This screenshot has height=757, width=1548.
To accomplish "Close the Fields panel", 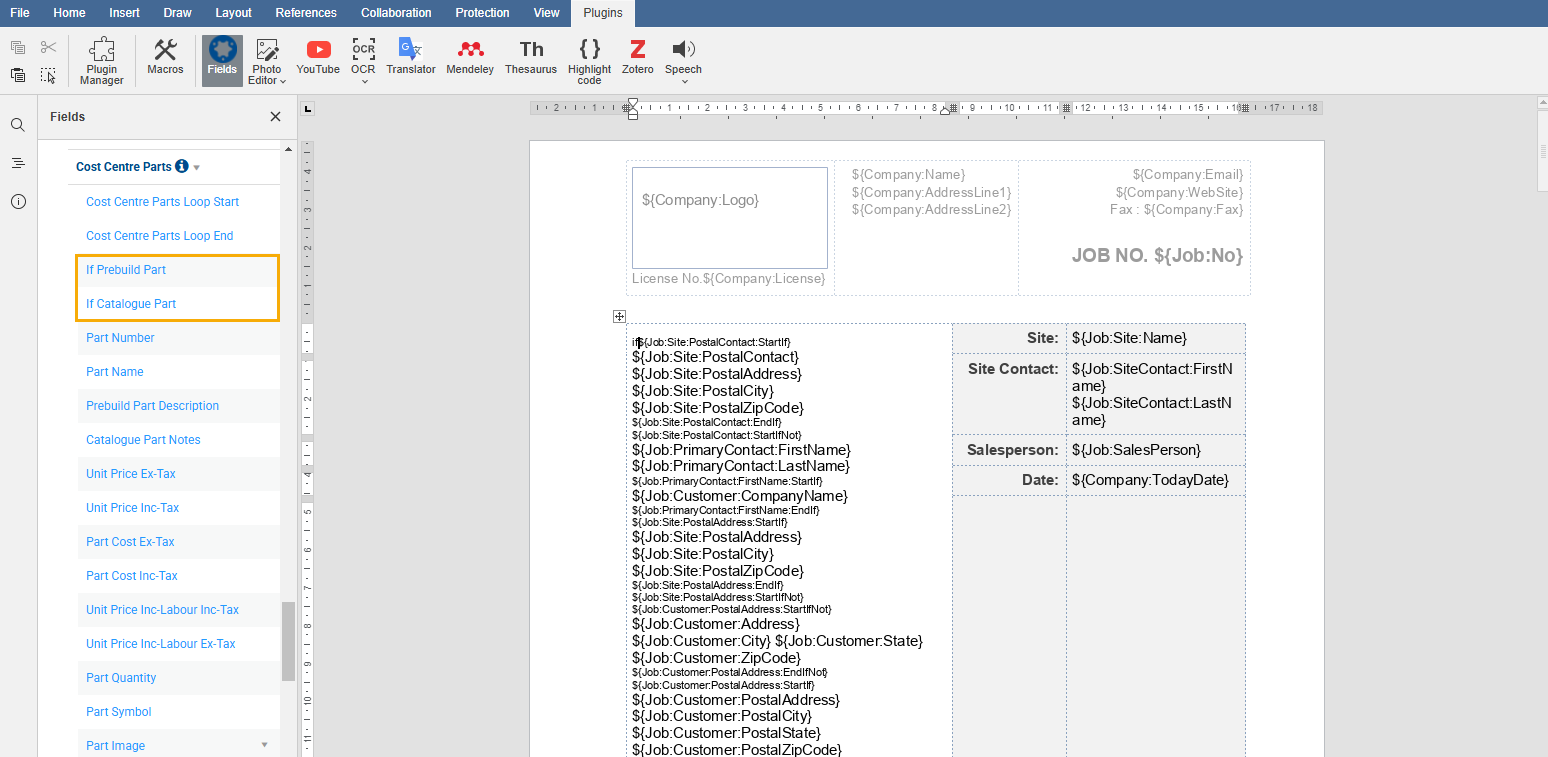I will 275,117.
